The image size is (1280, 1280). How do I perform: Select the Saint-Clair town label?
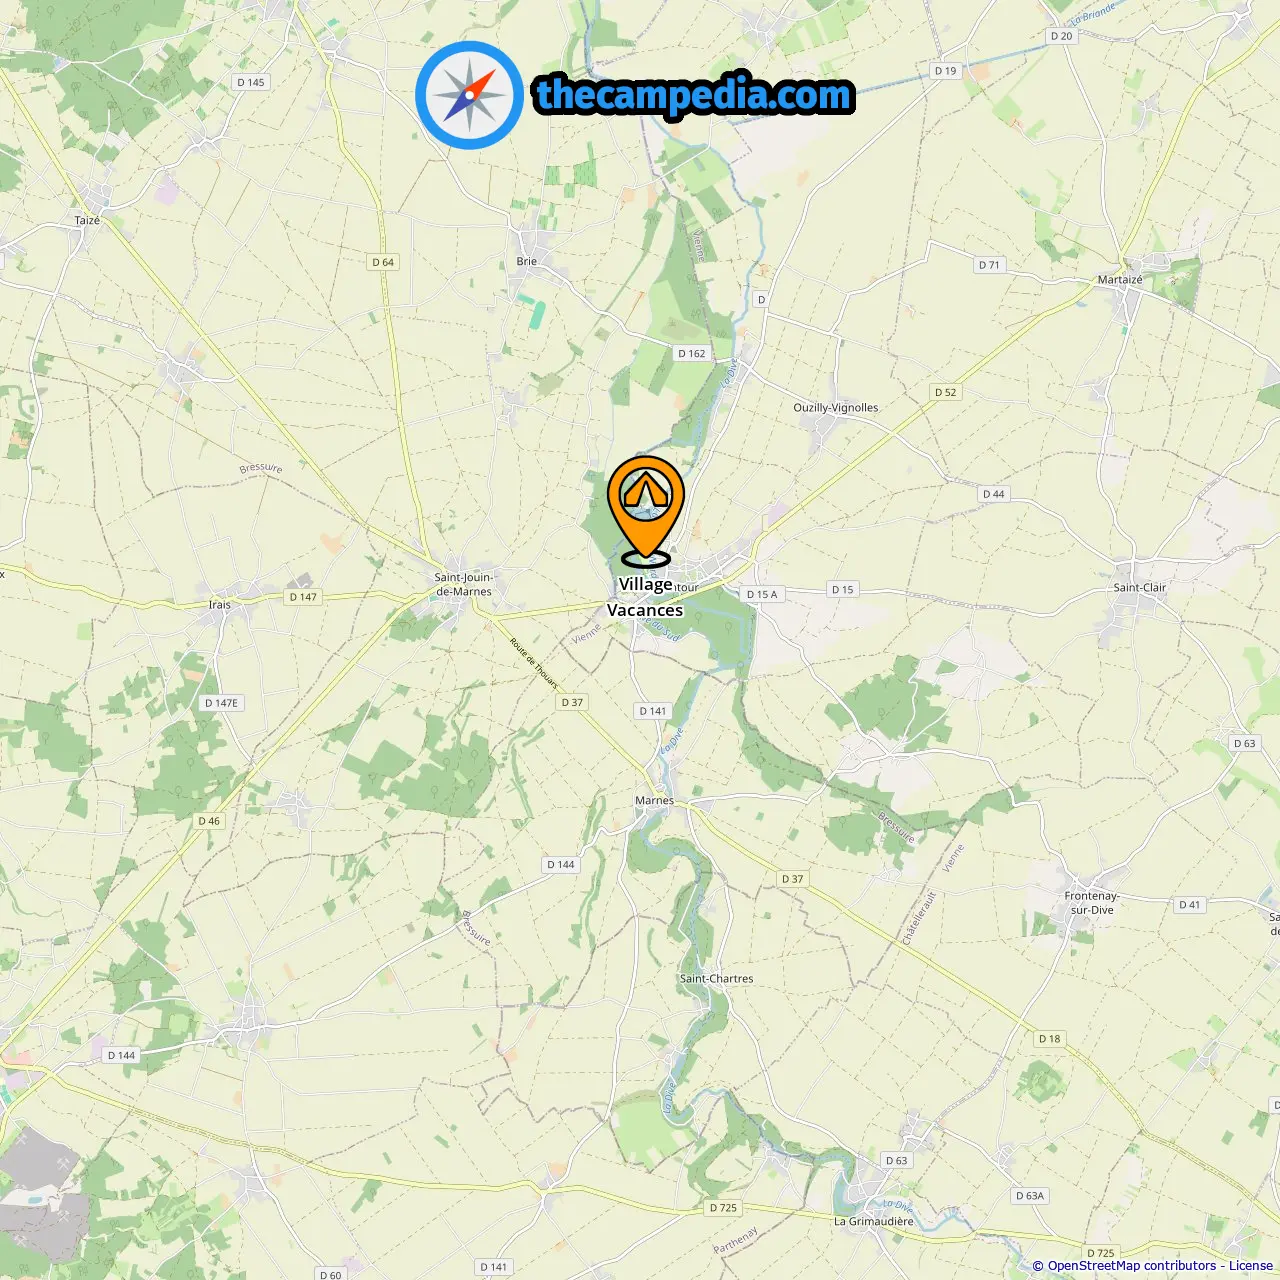(x=1140, y=587)
